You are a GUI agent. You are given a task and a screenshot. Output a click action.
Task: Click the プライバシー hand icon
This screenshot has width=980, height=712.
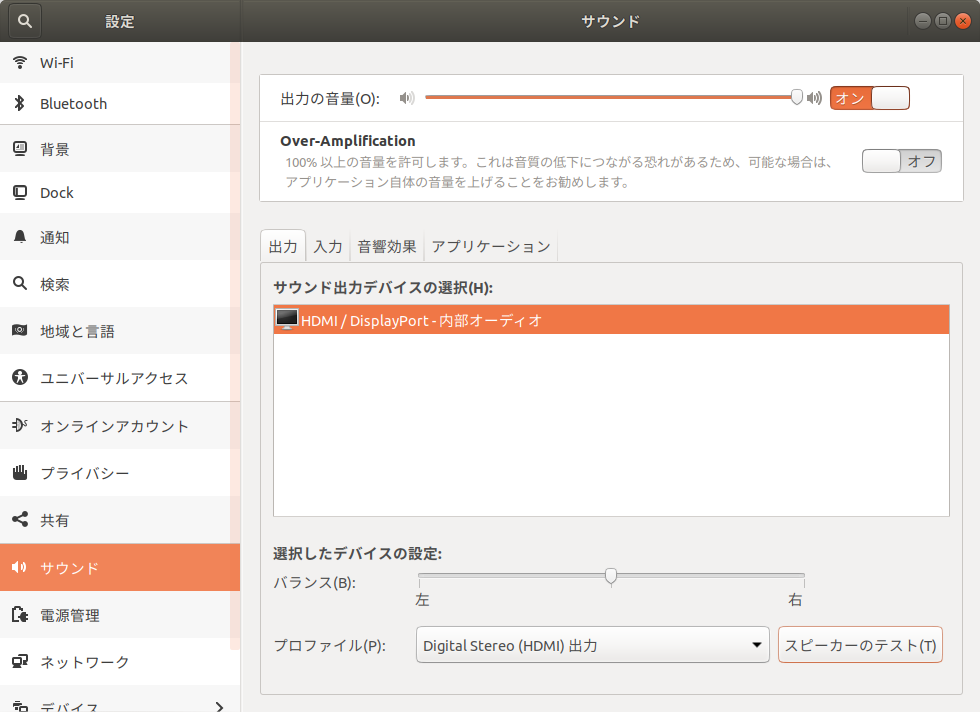pos(20,473)
